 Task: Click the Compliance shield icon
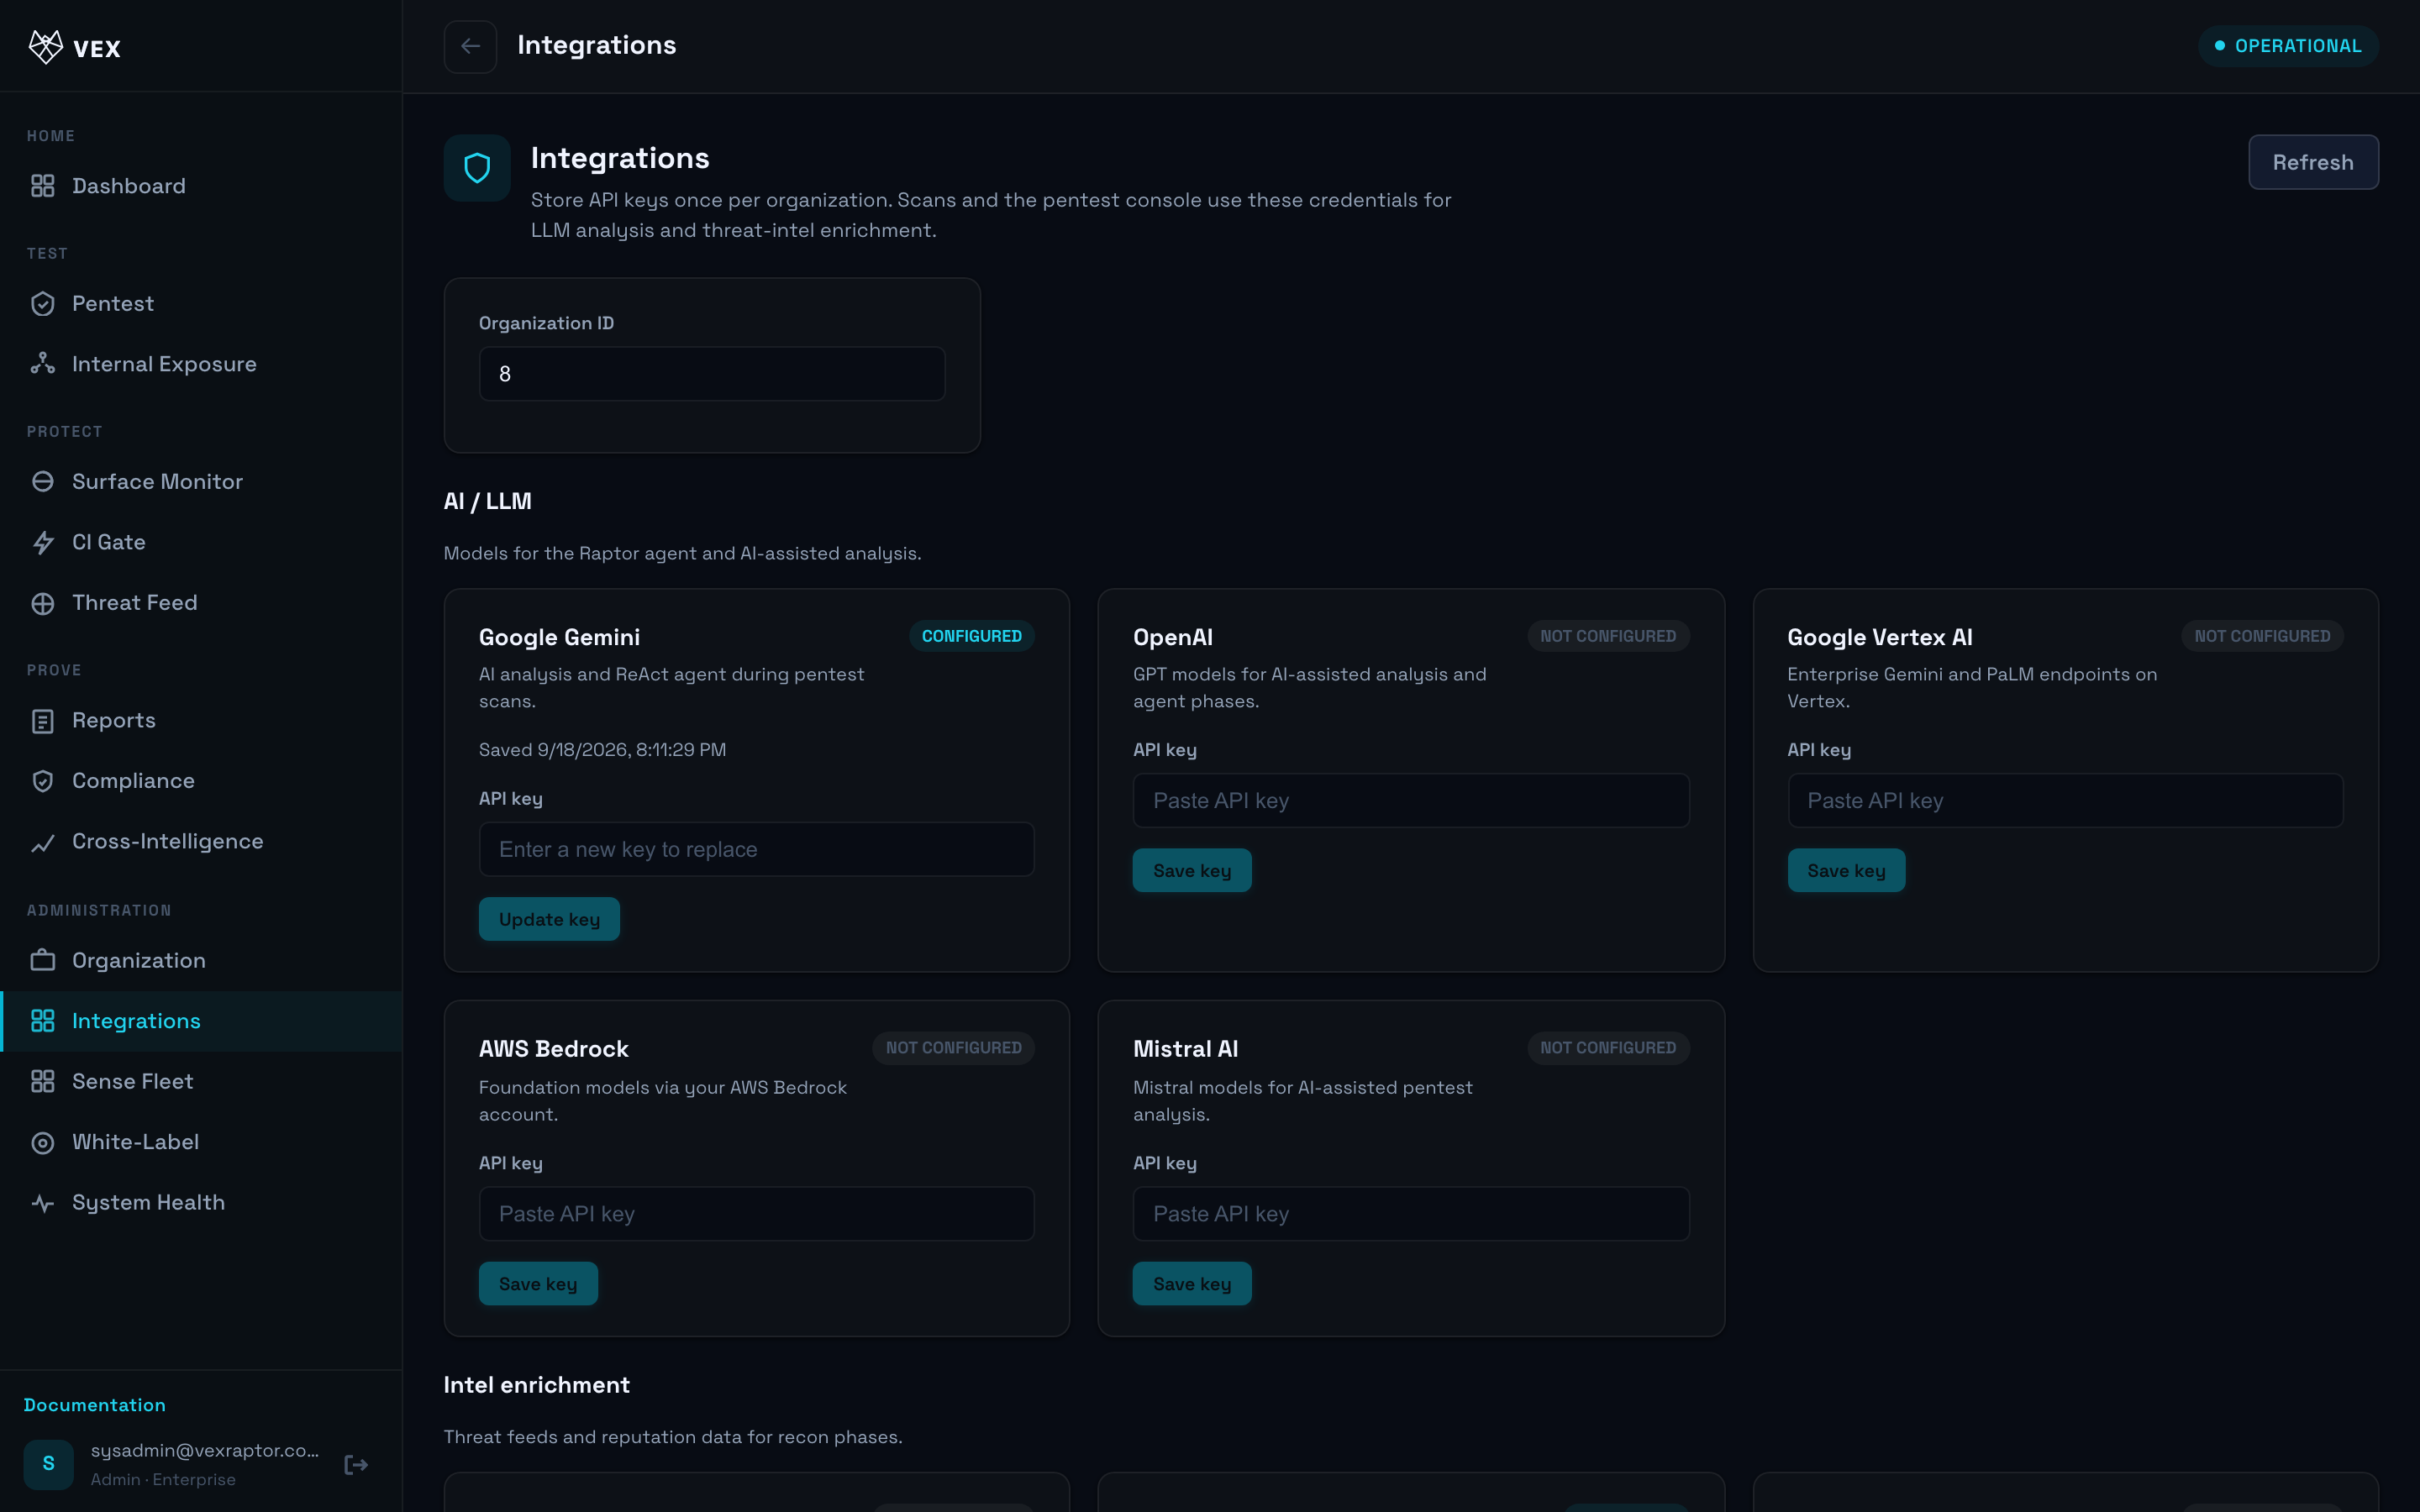point(43,781)
